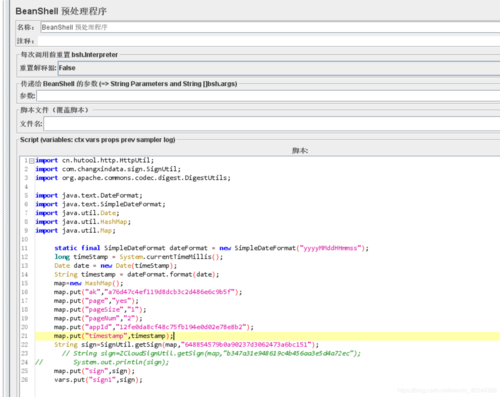Screen dimensions: 500x397
Task: Click the highlighted map.put "timestamp" line
Action: point(114,336)
